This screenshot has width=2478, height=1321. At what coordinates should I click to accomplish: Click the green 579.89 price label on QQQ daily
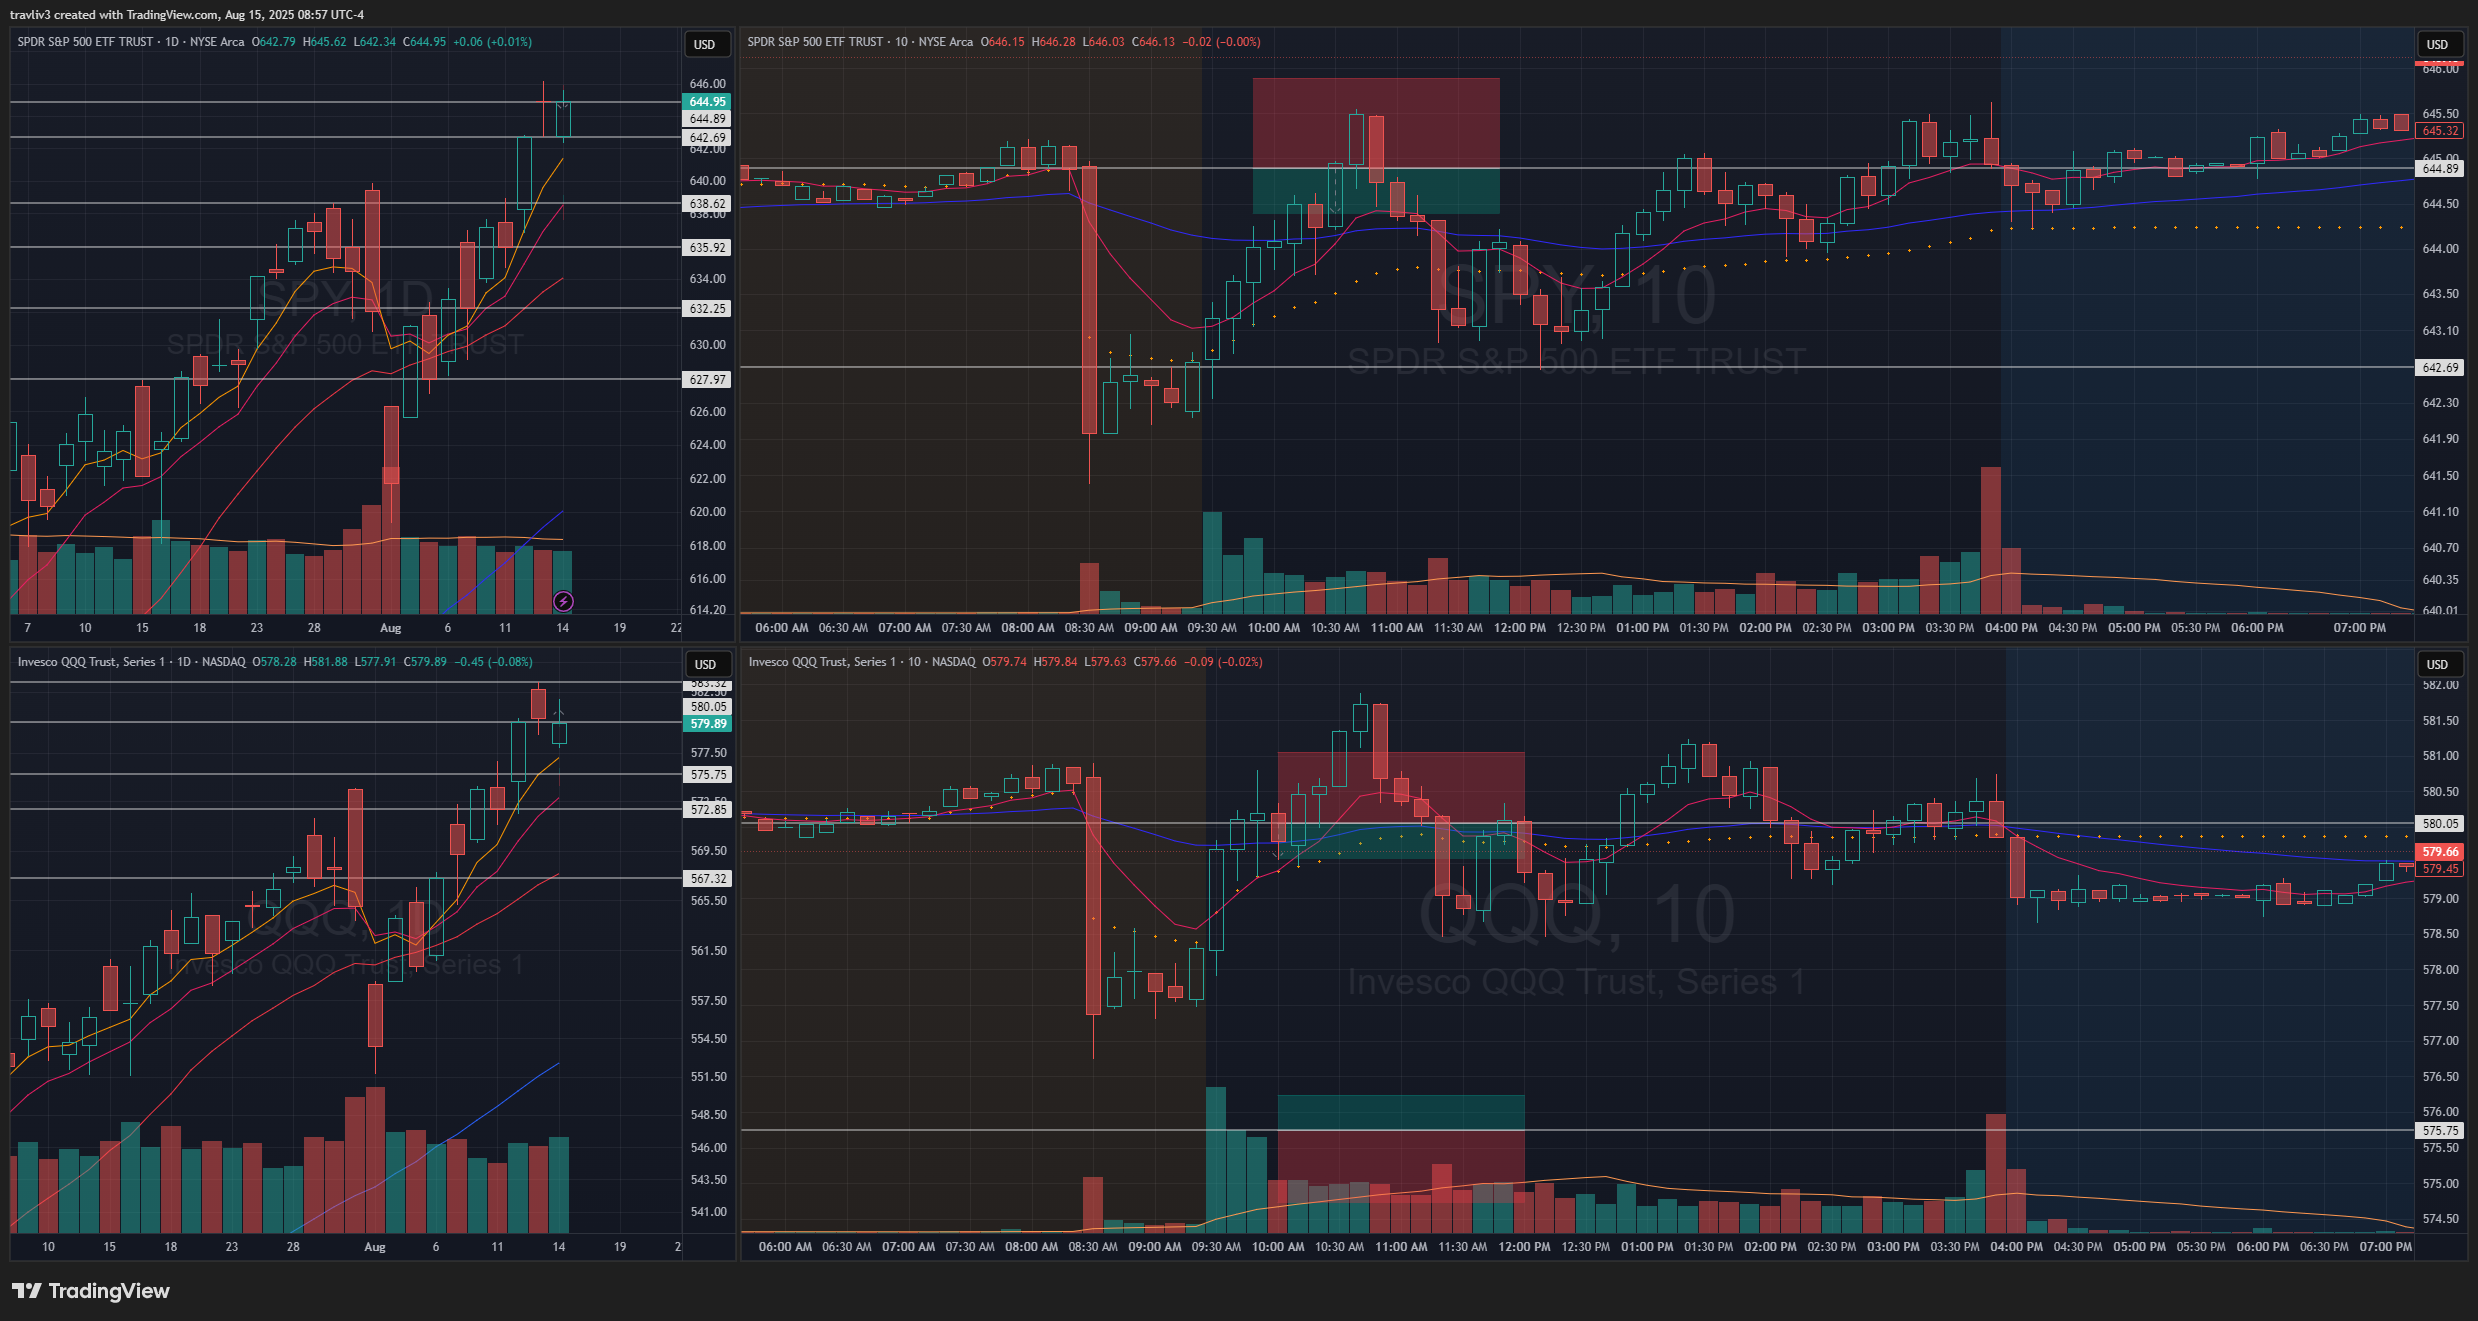pyautogui.click(x=708, y=724)
